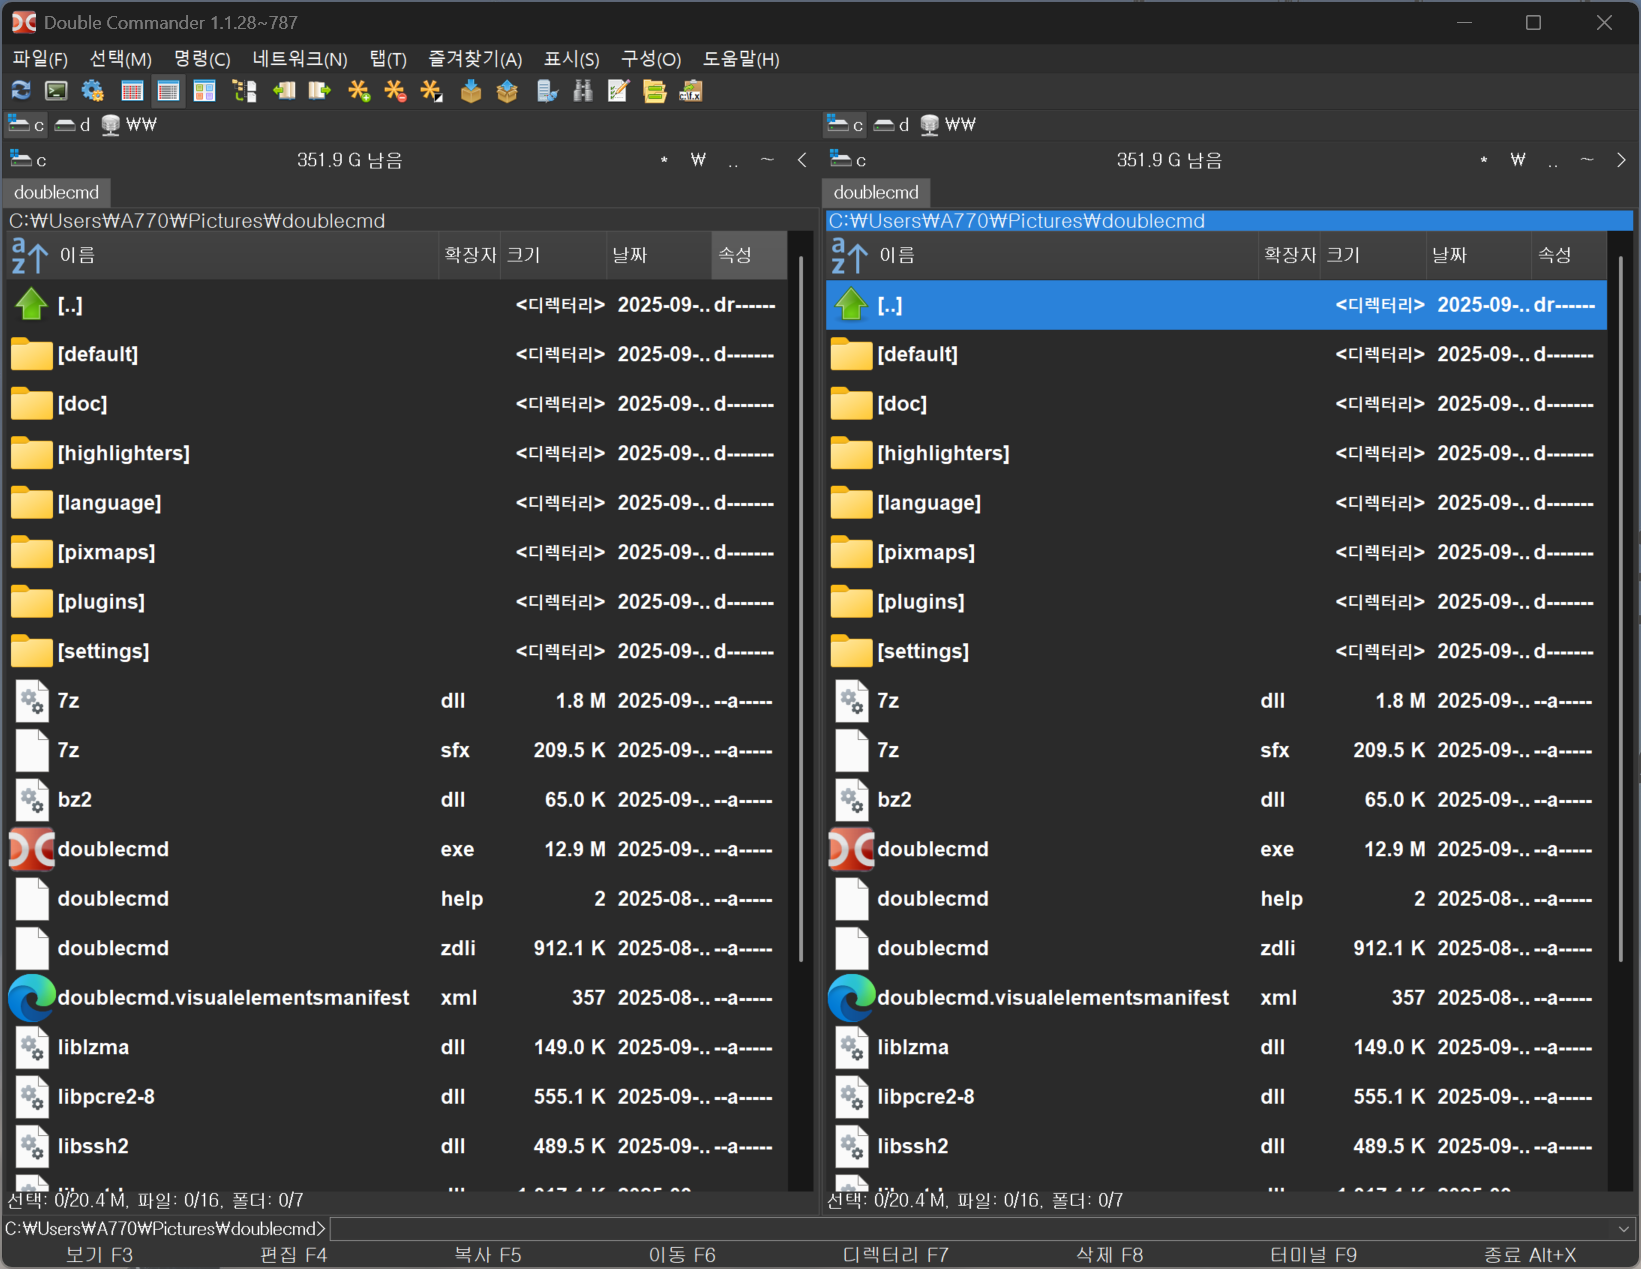Select drive c in the left drive bar
Screen dimensions: 1641x1269
(x=27, y=124)
